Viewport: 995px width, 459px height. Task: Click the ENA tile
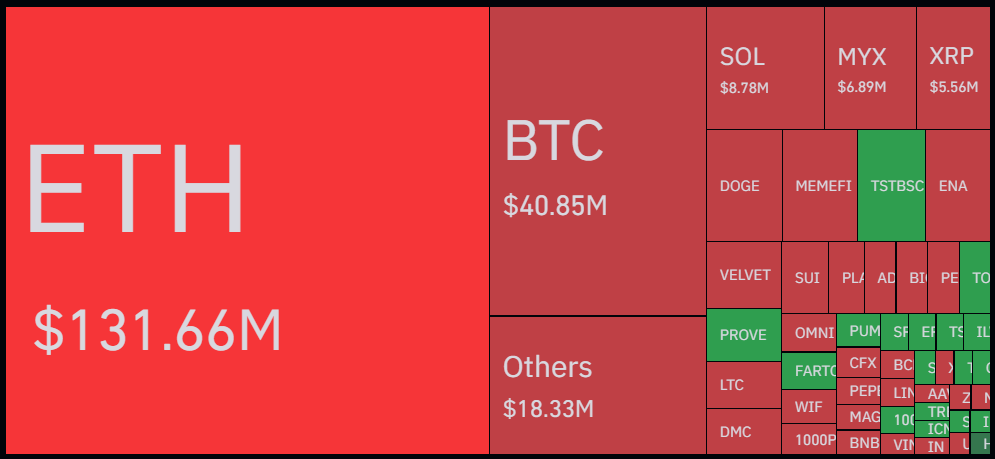[x=958, y=185]
